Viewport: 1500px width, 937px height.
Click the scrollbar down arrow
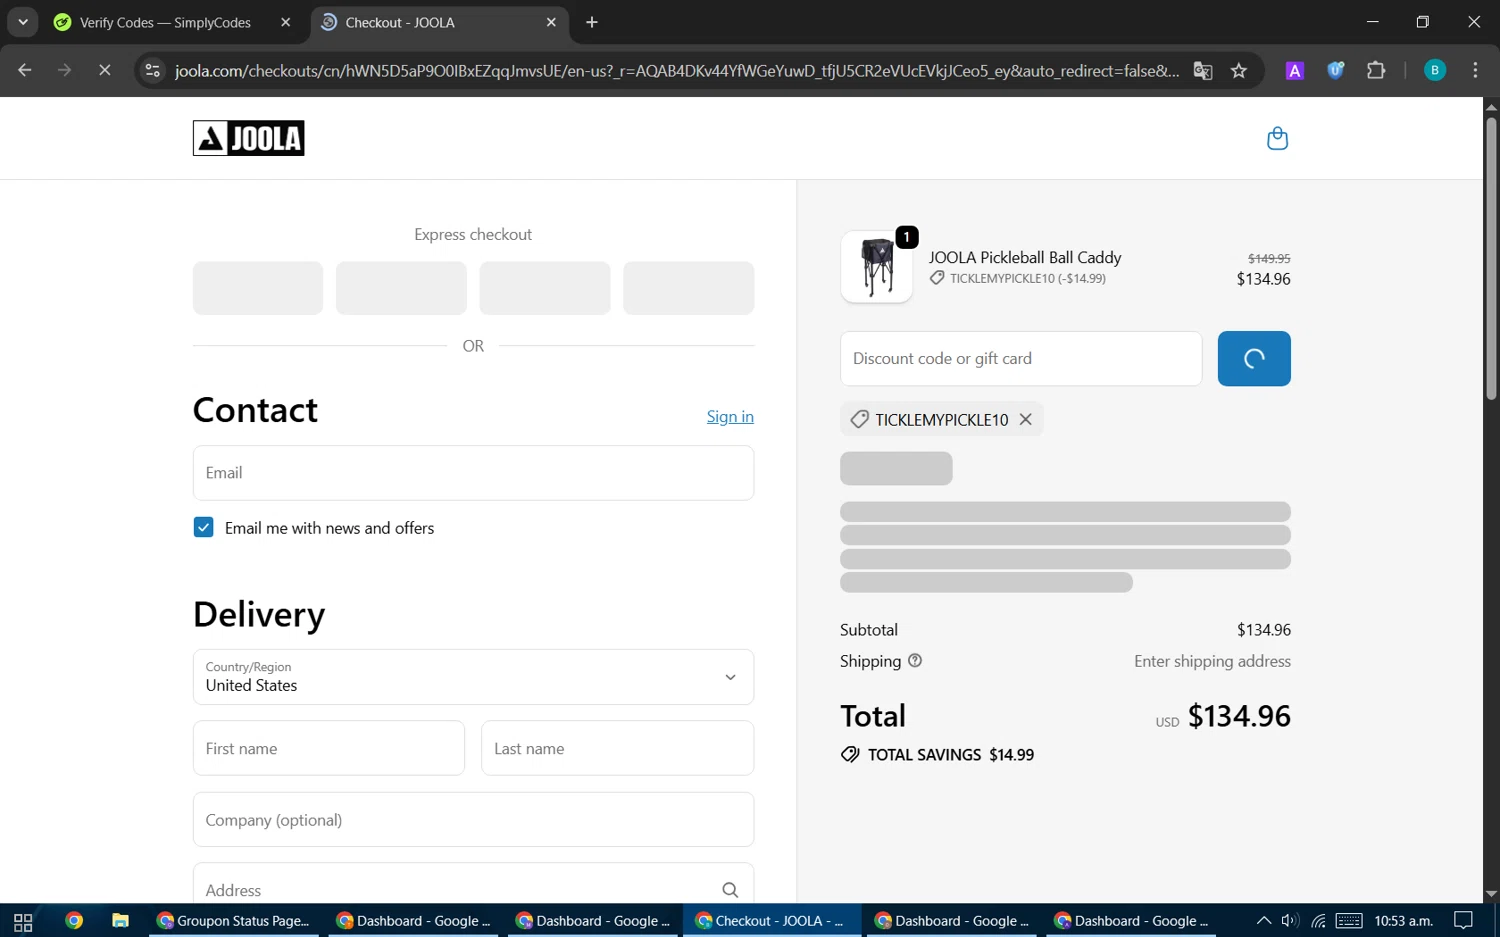[1491, 894]
